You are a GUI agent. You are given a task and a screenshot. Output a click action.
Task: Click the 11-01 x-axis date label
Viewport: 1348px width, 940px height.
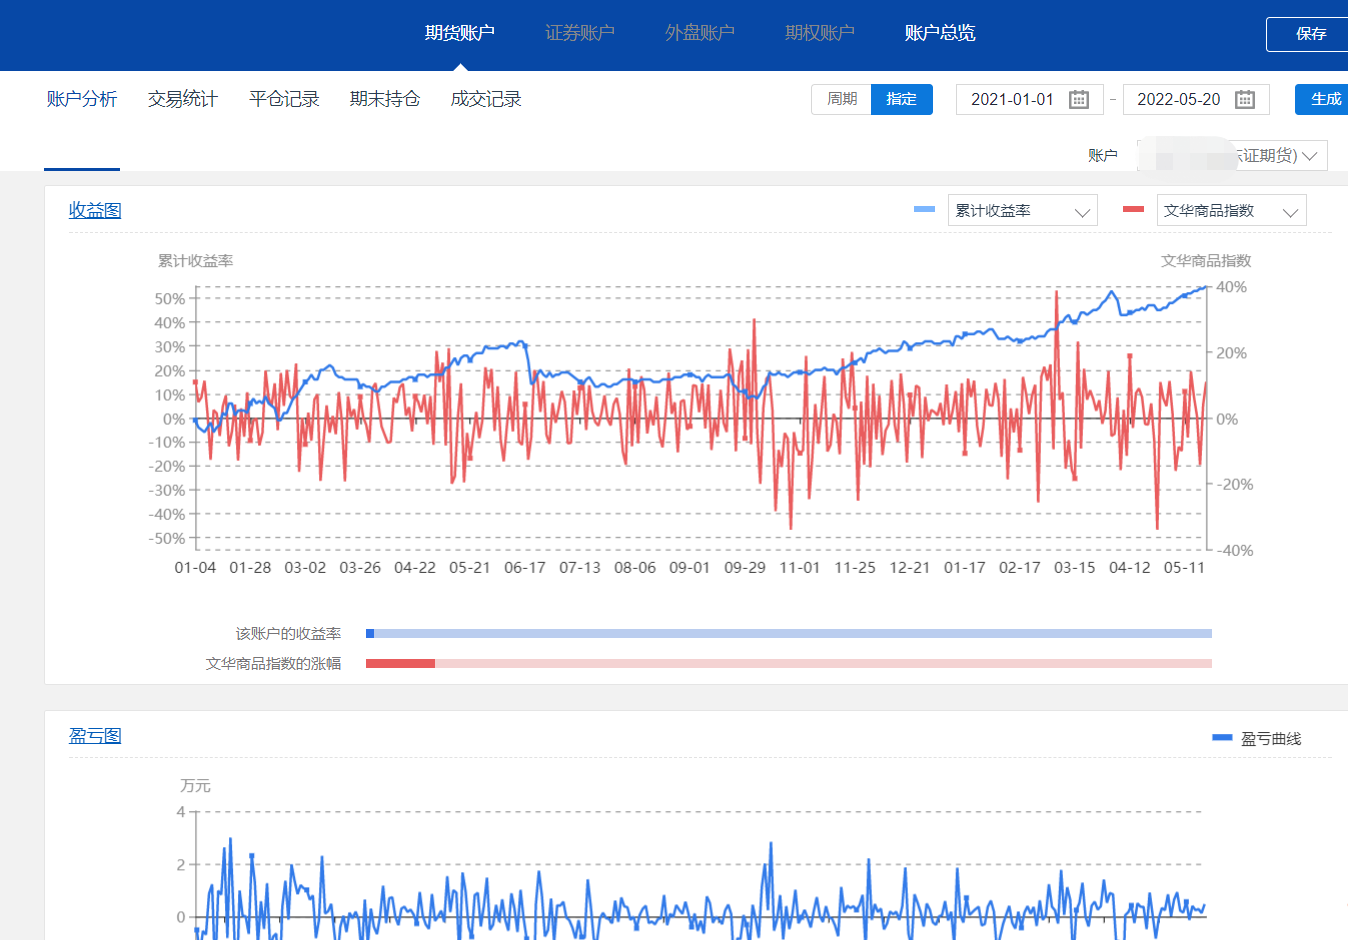800,567
